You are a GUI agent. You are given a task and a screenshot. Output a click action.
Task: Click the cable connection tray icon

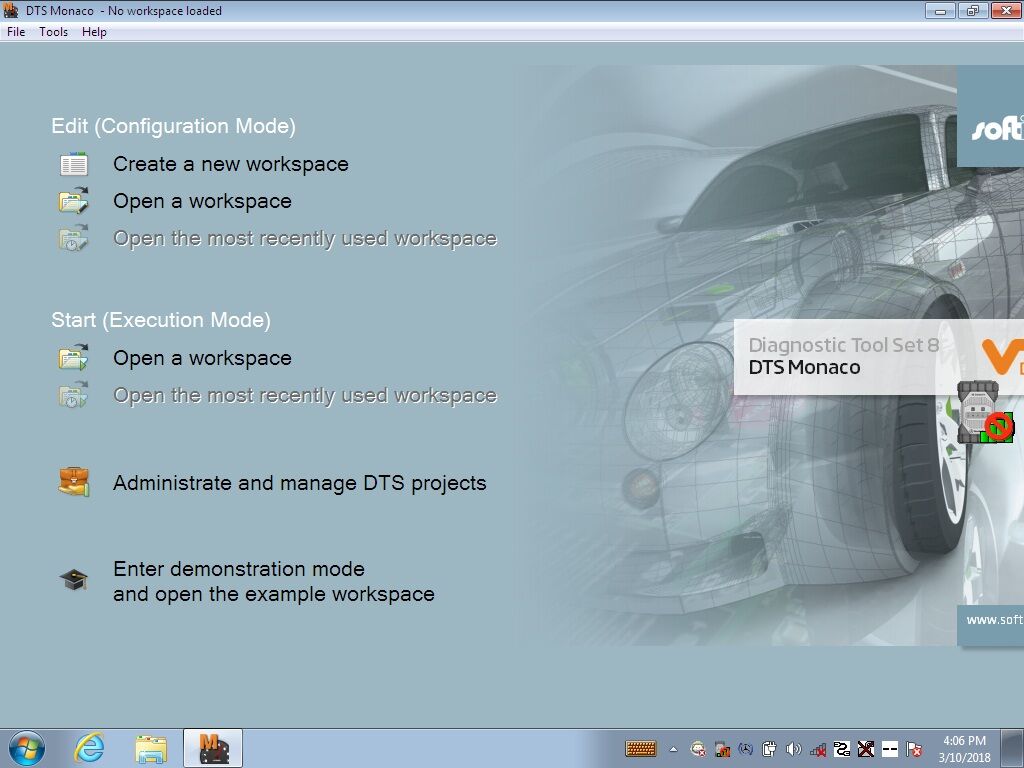coord(842,749)
